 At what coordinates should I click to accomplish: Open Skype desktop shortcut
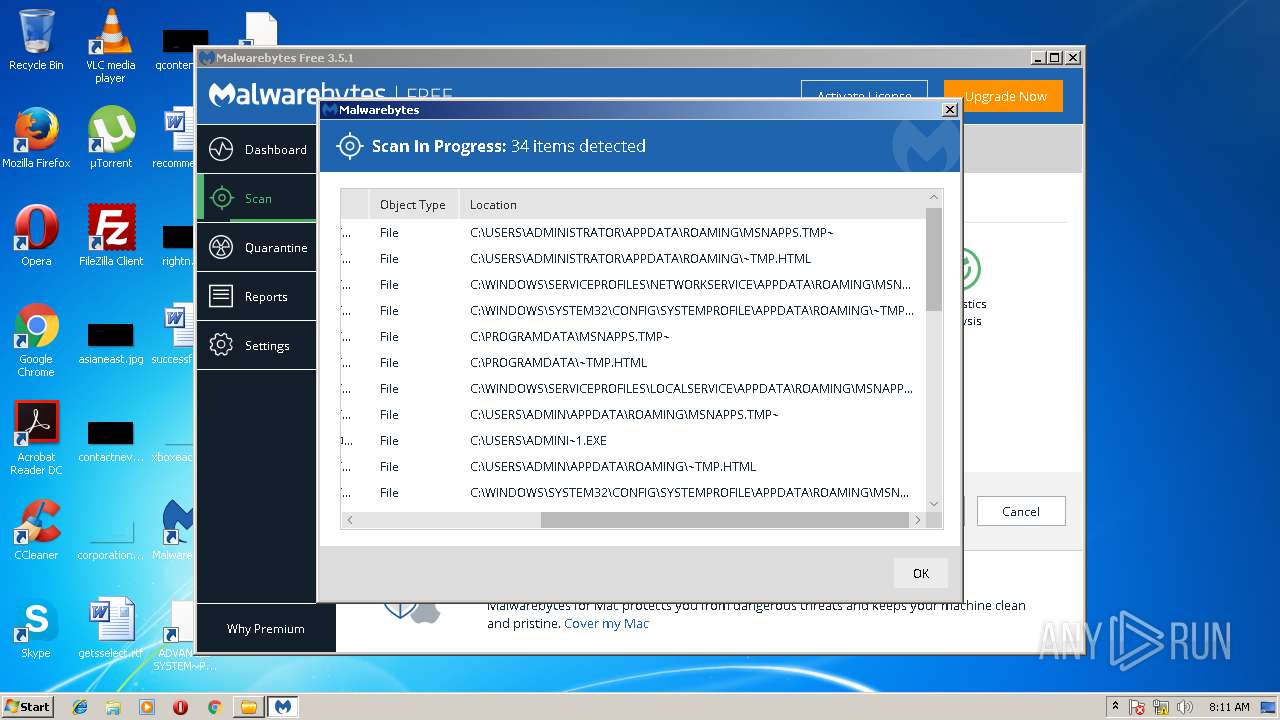click(x=36, y=627)
